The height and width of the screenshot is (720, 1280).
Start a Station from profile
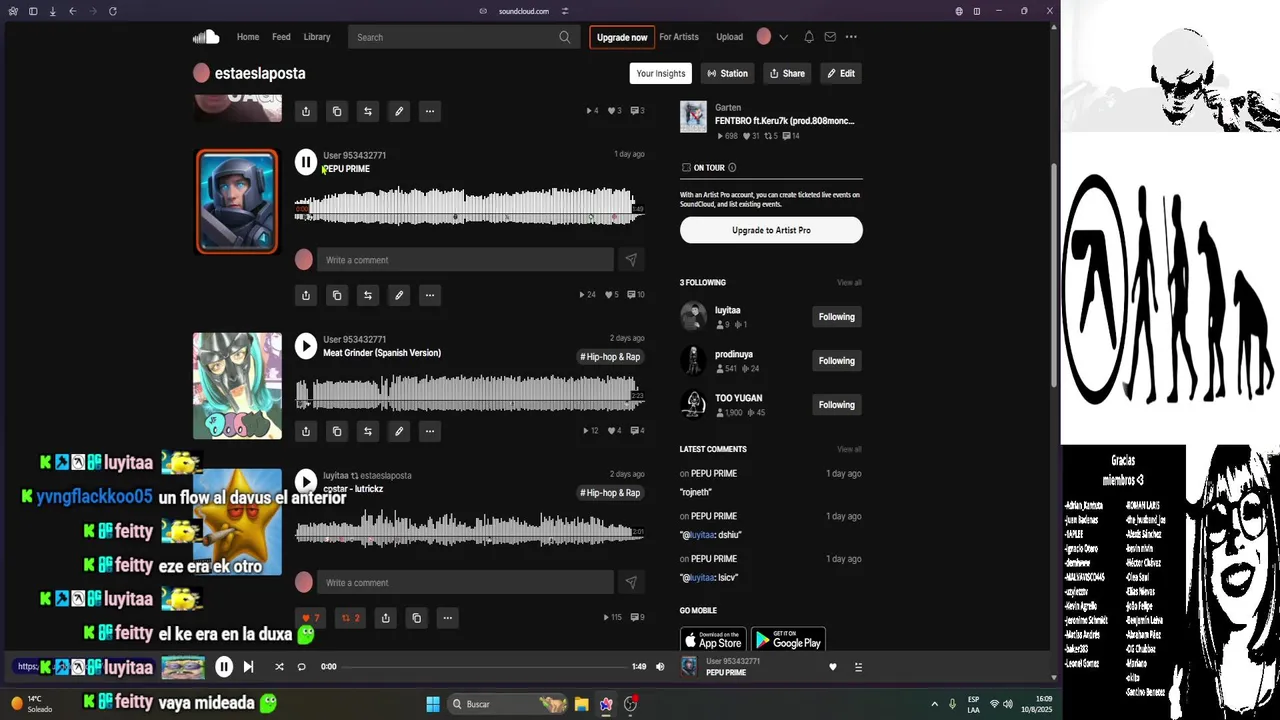tap(727, 73)
